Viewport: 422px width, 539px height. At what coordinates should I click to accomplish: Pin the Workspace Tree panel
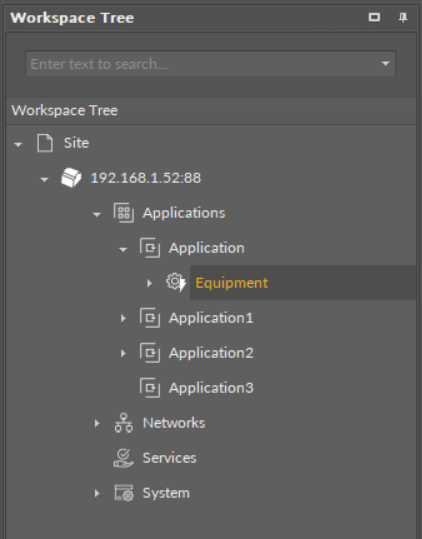click(x=403, y=17)
